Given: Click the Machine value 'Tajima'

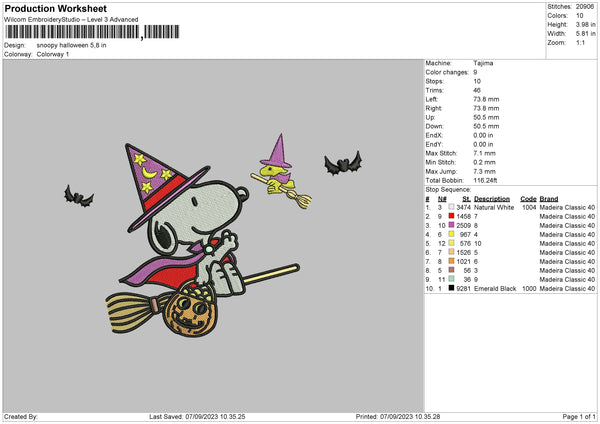Looking at the screenshot, I should pyautogui.click(x=483, y=63).
